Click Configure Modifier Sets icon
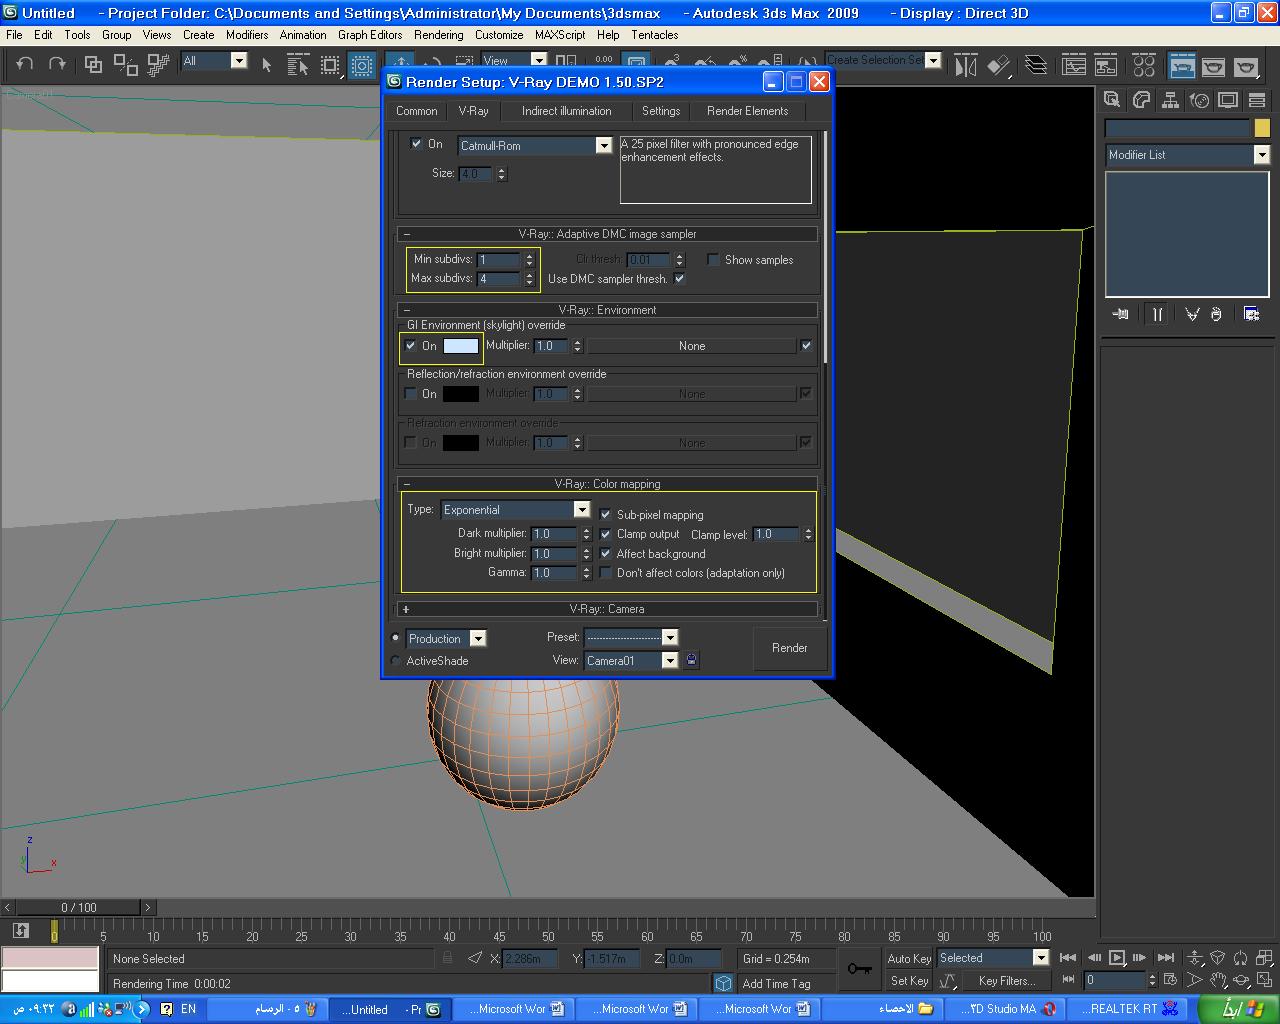The image size is (1280, 1024). coord(1251,314)
